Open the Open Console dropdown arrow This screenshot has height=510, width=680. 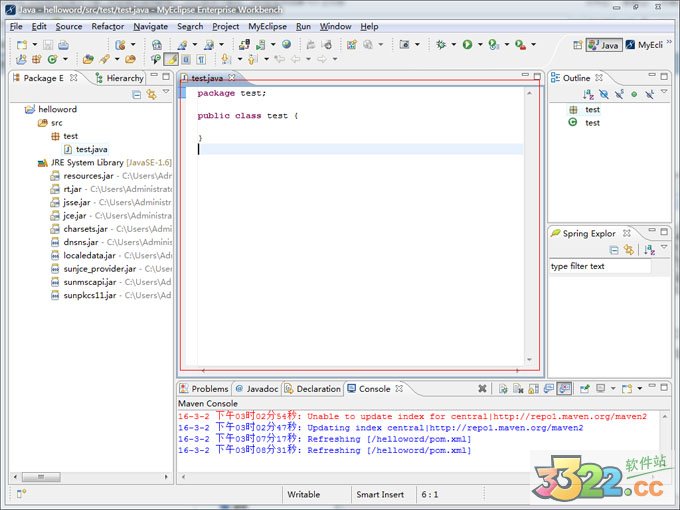[640, 389]
